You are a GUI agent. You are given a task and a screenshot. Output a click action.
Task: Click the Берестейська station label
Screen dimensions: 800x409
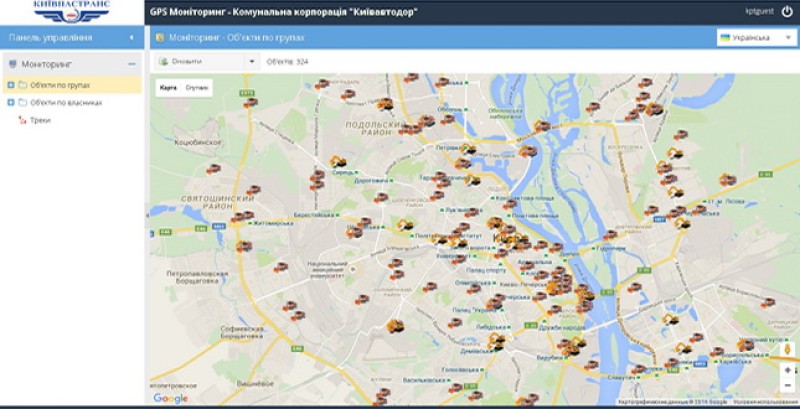coord(316,215)
